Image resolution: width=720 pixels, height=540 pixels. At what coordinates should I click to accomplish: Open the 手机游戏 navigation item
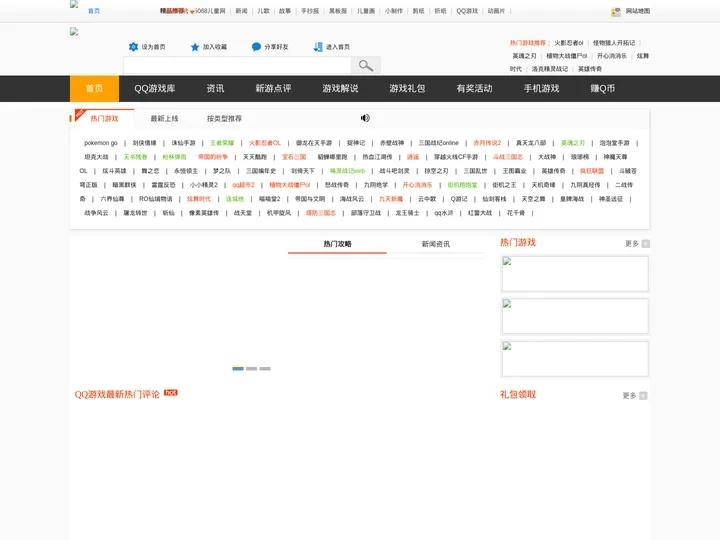(541, 89)
